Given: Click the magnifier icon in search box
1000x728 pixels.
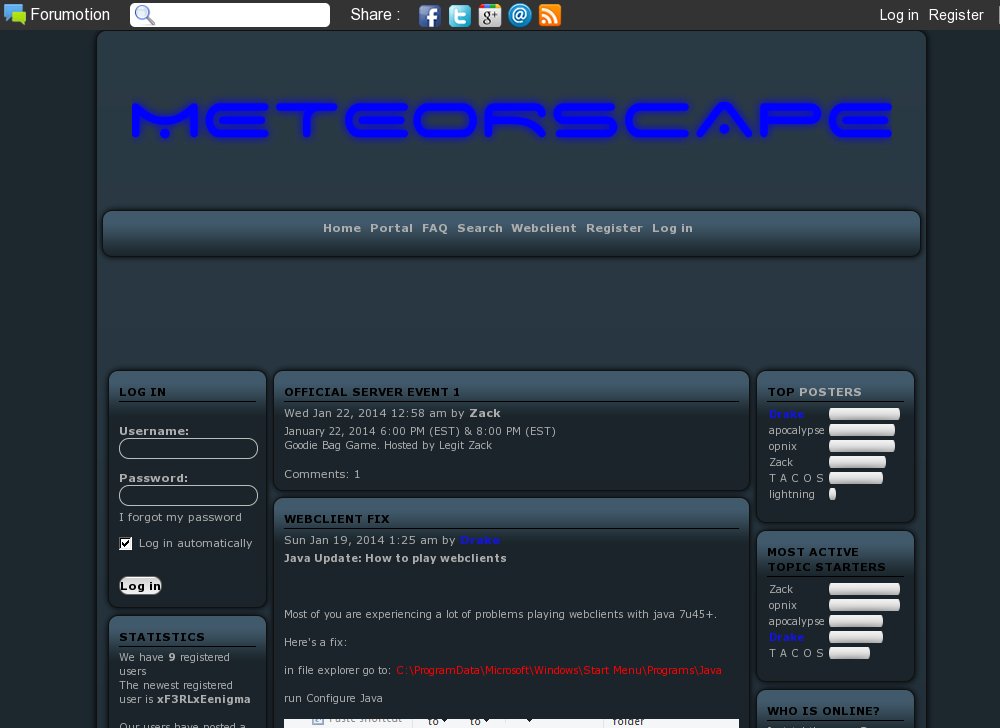Looking at the screenshot, I should point(145,15).
